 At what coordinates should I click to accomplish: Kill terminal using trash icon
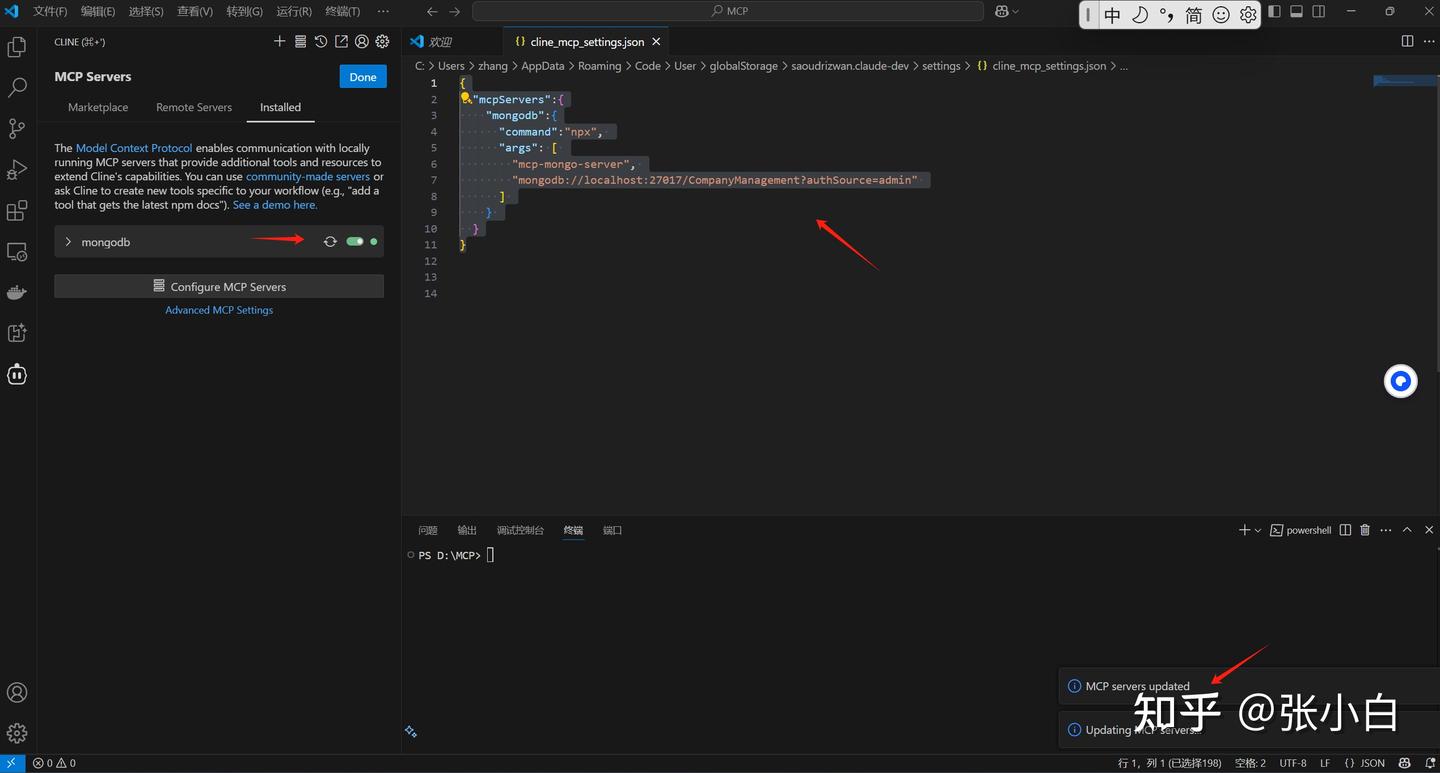(1365, 530)
